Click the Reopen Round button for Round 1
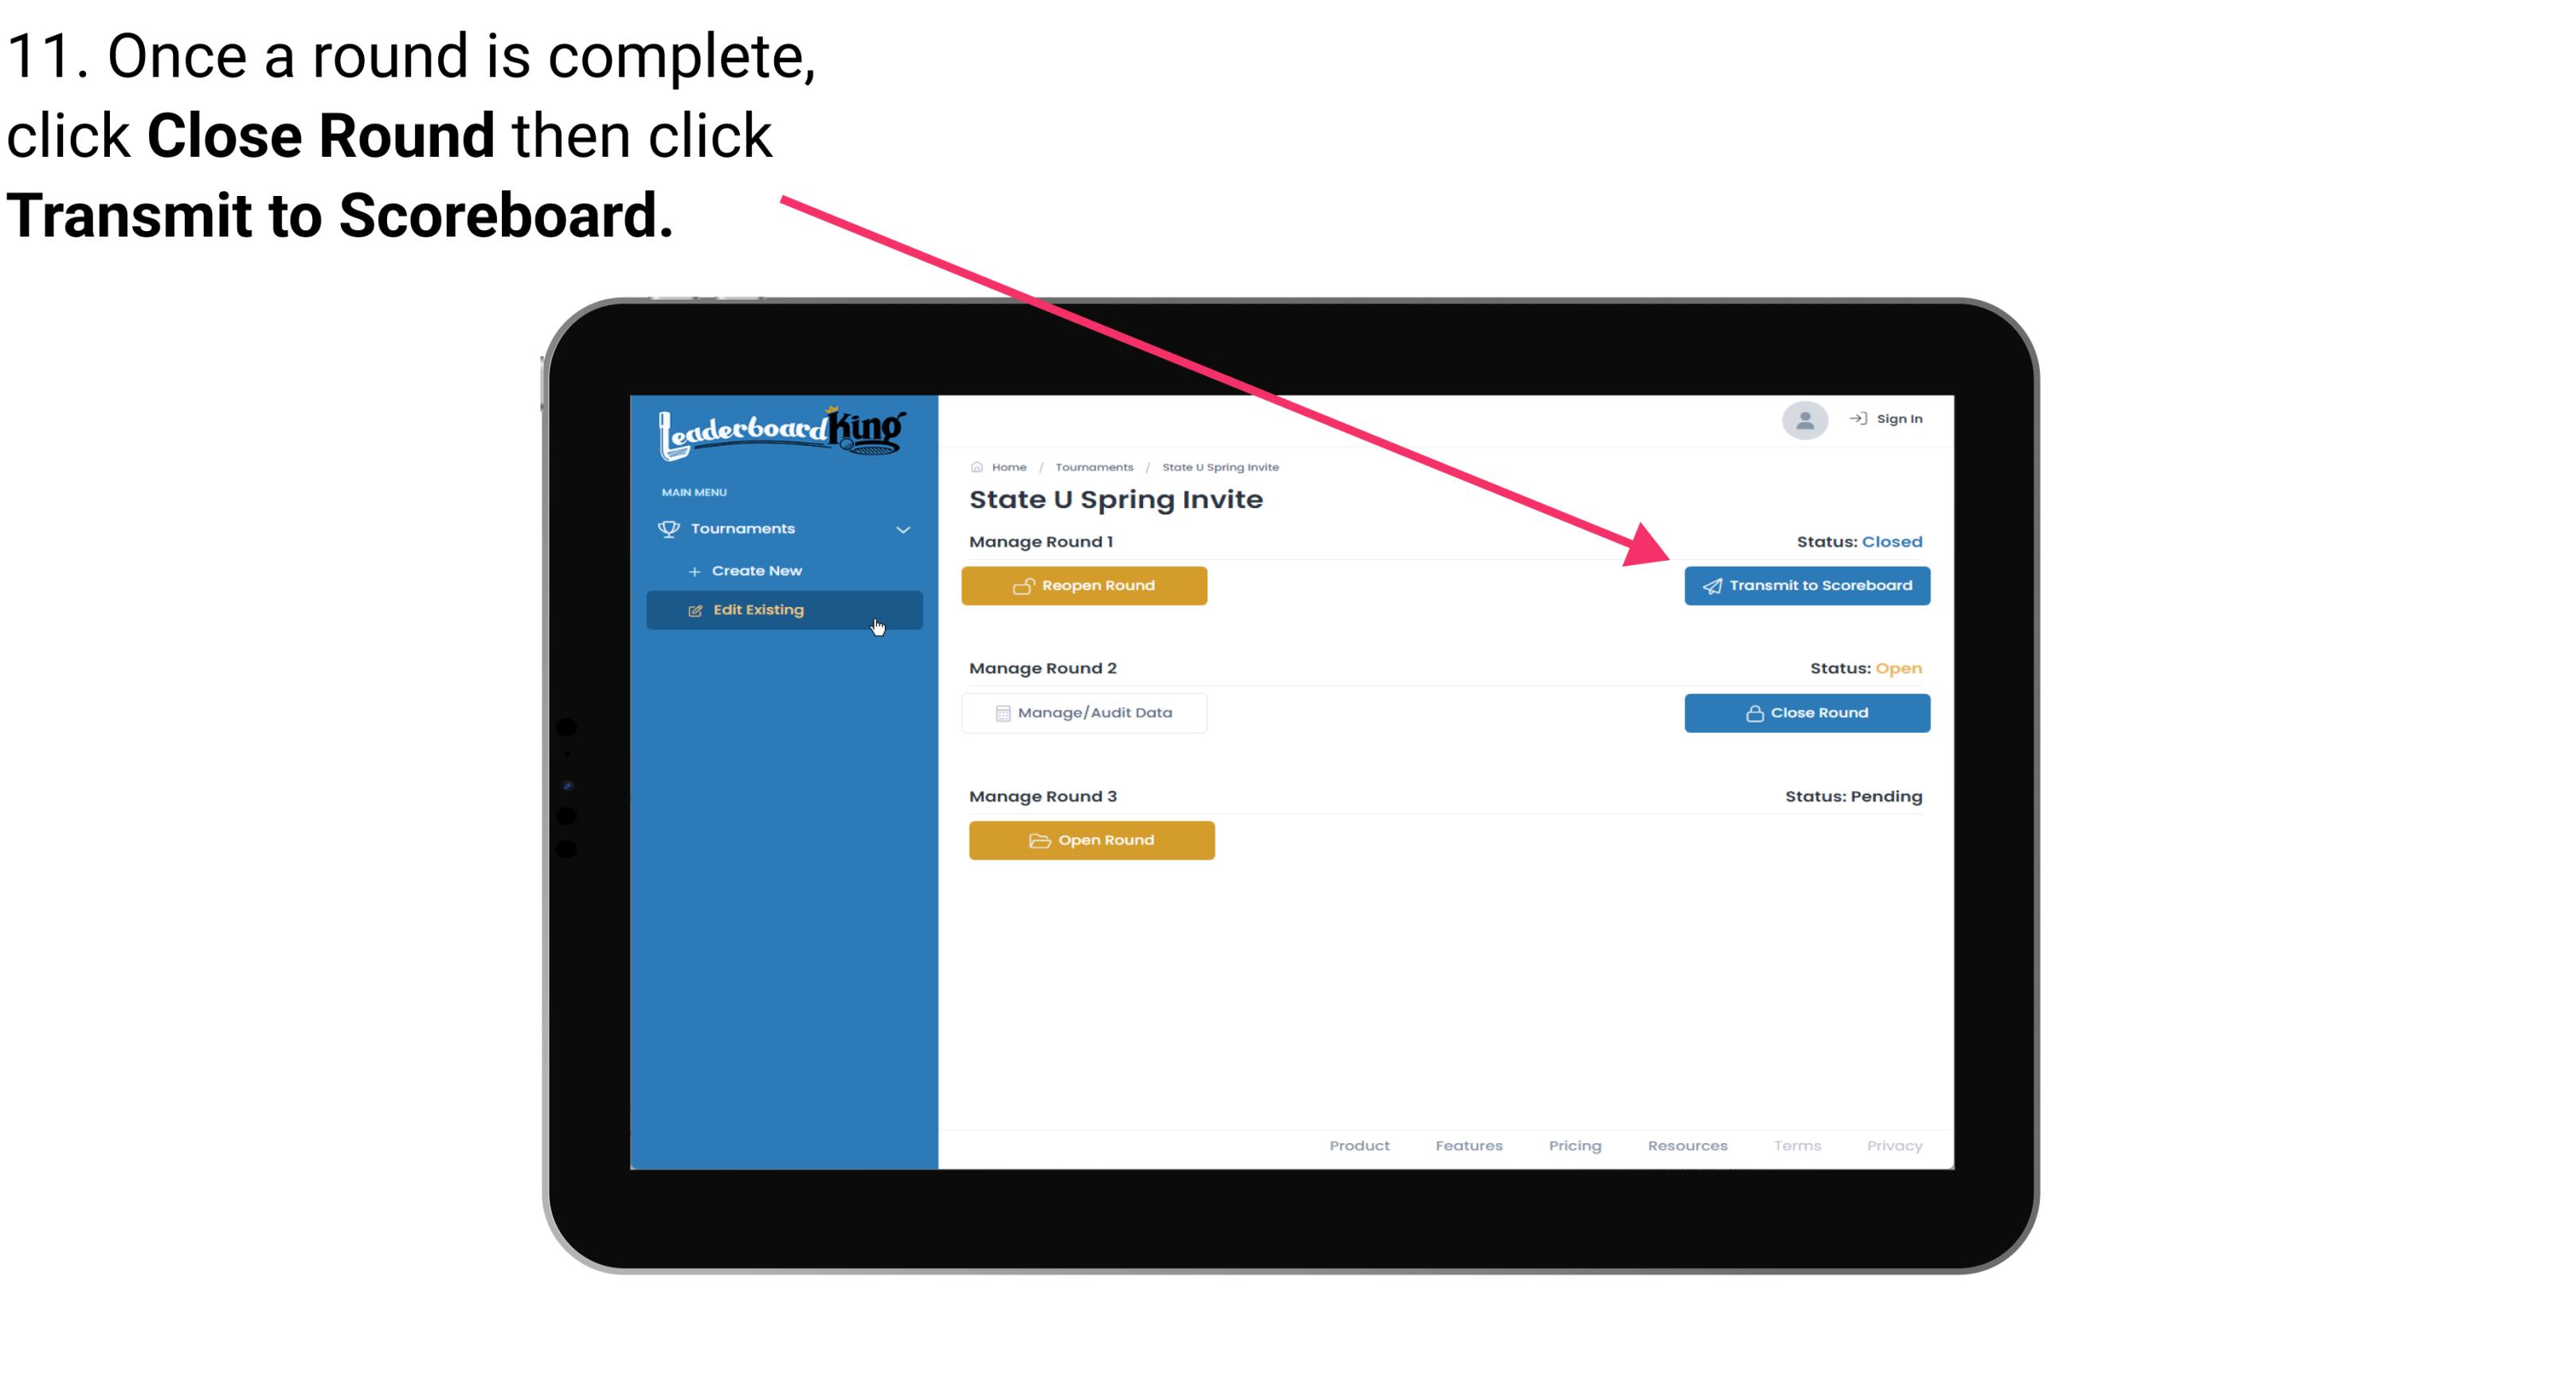 pos(1086,585)
